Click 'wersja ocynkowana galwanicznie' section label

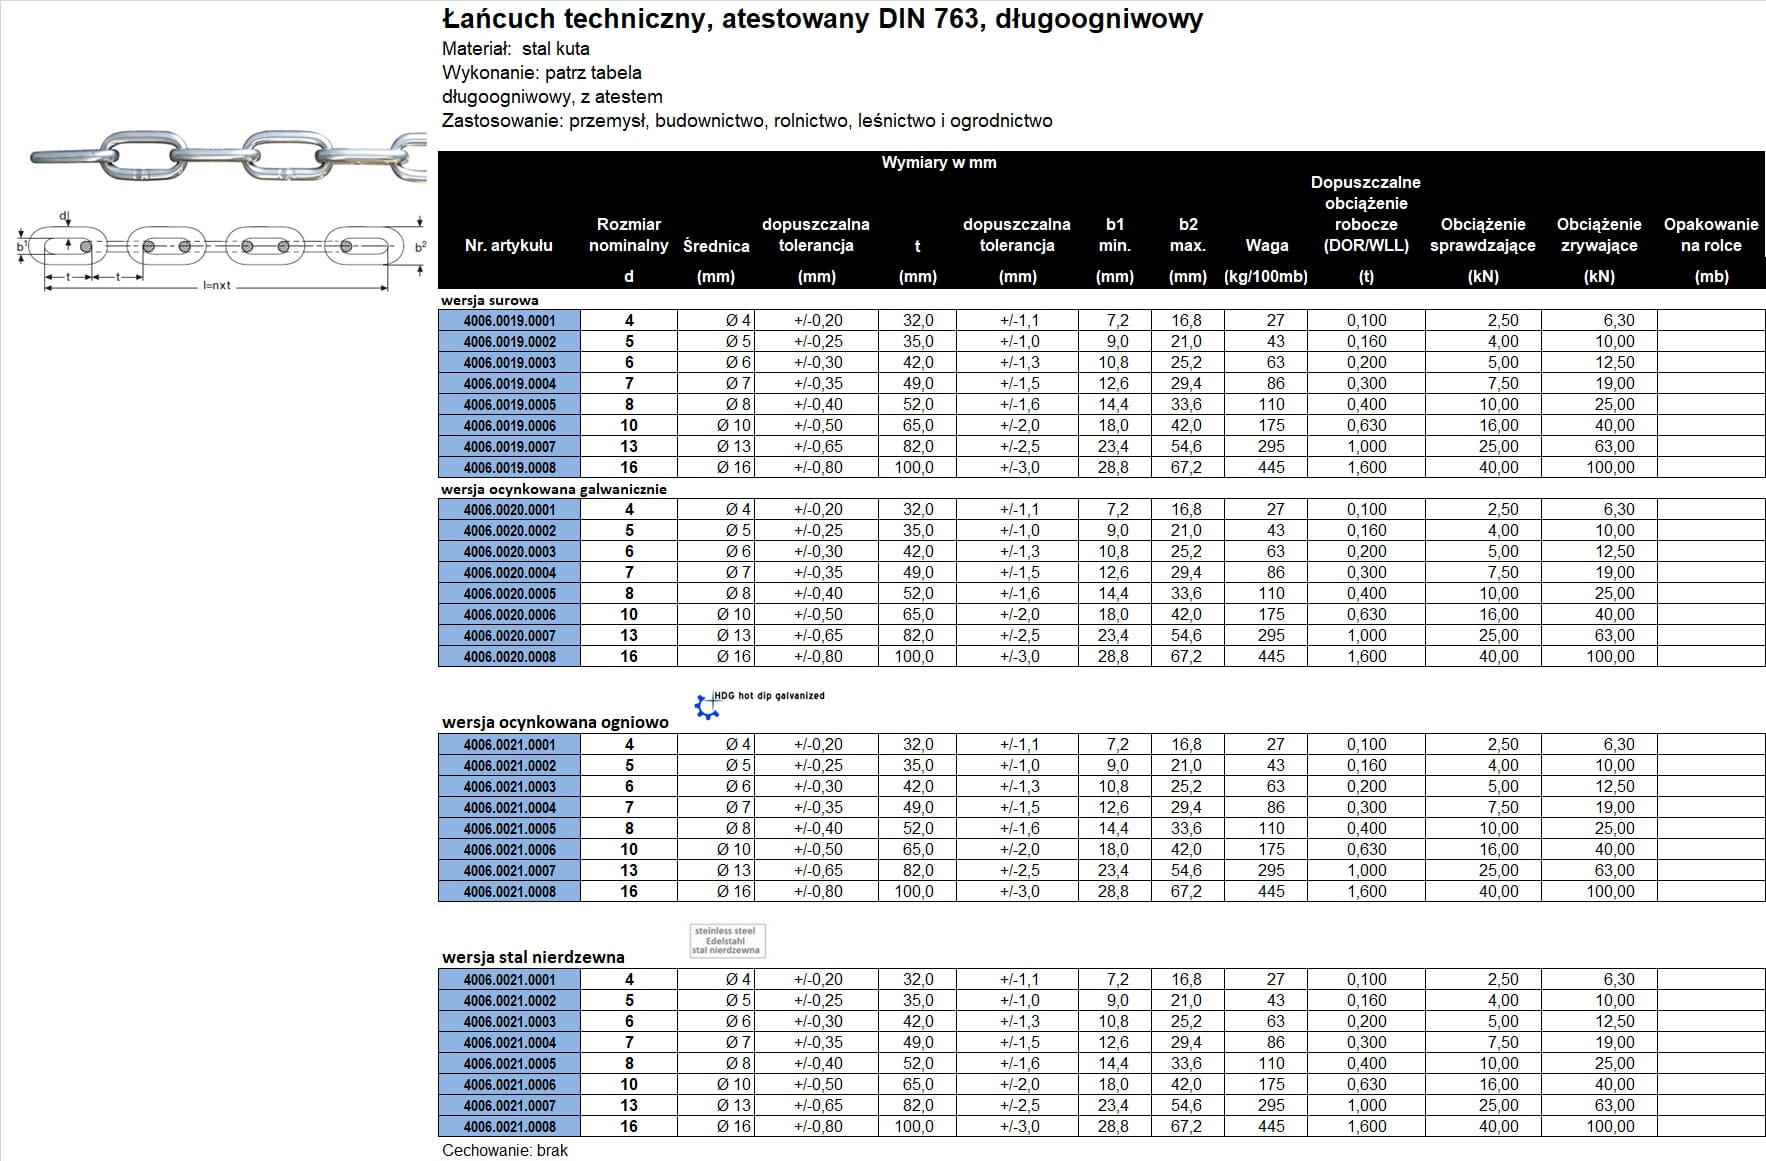pyautogui.click(x=554, y=489)
